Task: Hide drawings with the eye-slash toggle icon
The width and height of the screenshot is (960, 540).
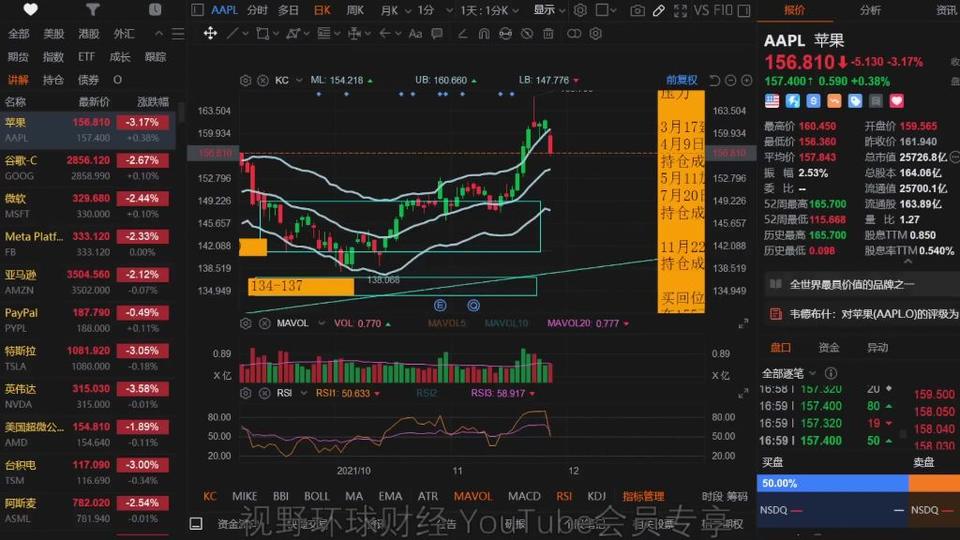Action: (527, 34)
